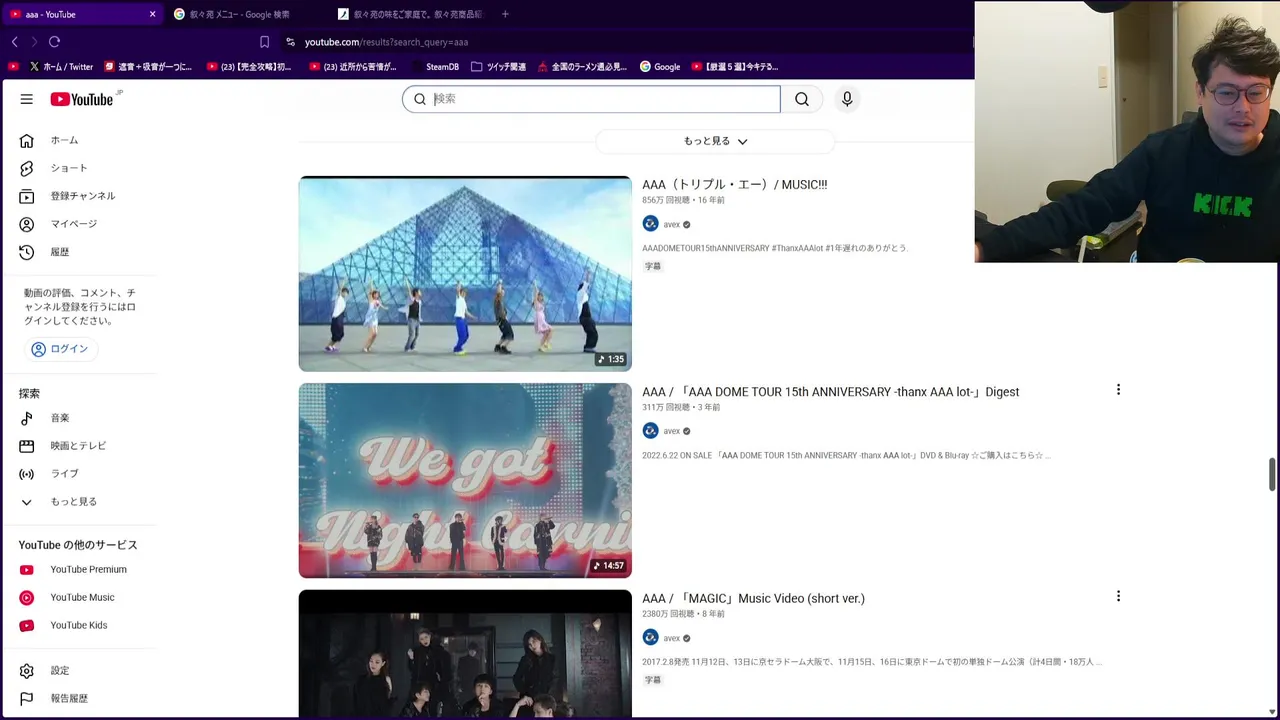Click the 856万 回視聴・16 年前 text
Screen dimensions: 1280x720
[x=683, y=200]
